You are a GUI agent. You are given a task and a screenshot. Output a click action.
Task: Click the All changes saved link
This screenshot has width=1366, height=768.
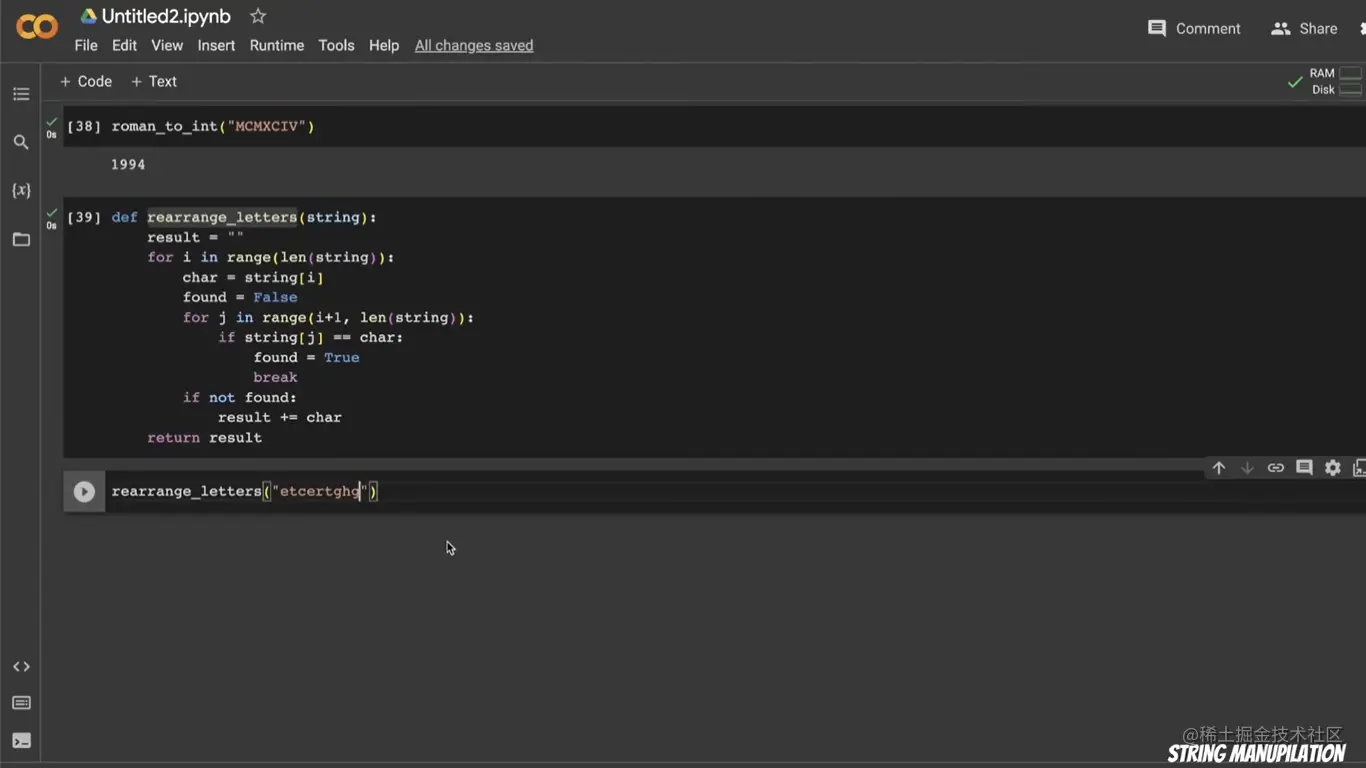474,45
